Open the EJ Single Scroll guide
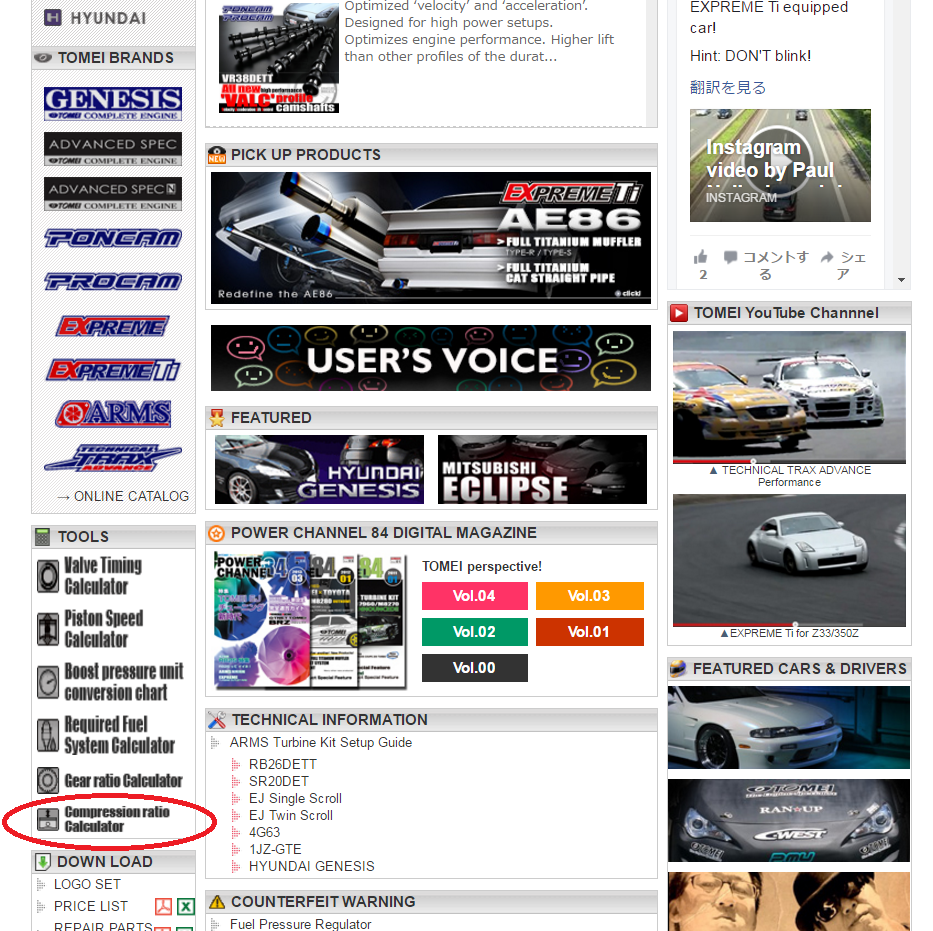Image resolution: width=933 pixels, height=931 pixels. coord(295,798)
